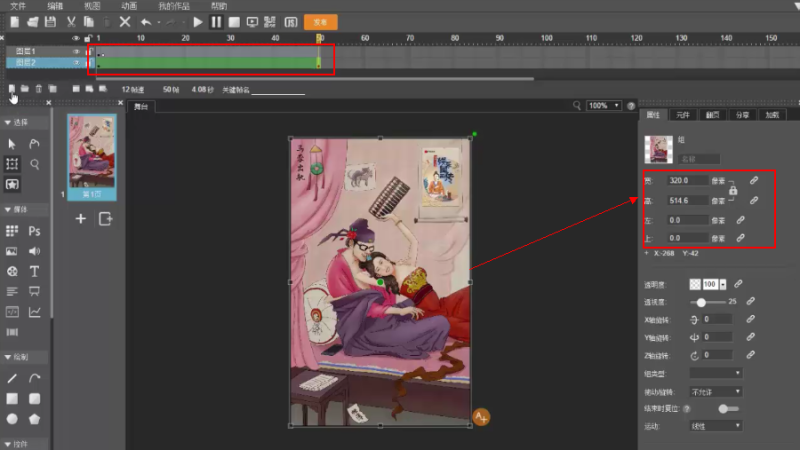This screenshot has width=800, height=450.
Task: Undo the last action
Action: pos(146,22)
